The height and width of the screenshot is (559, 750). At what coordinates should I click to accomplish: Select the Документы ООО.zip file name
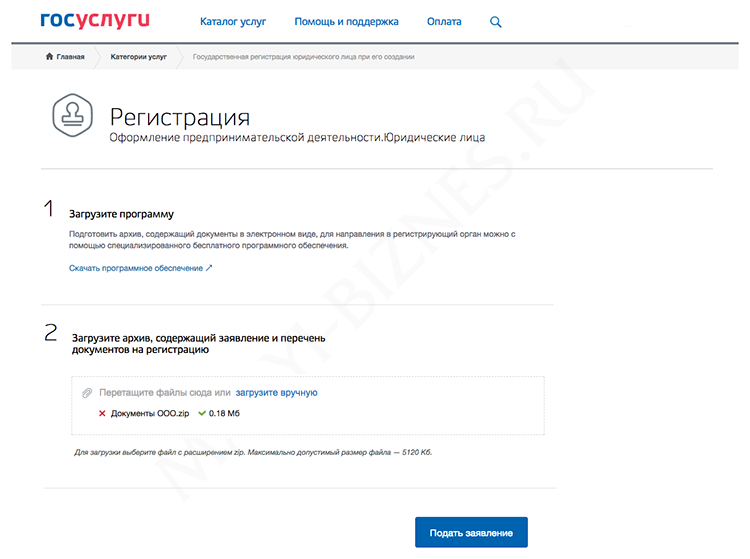[x=149, y=413]
